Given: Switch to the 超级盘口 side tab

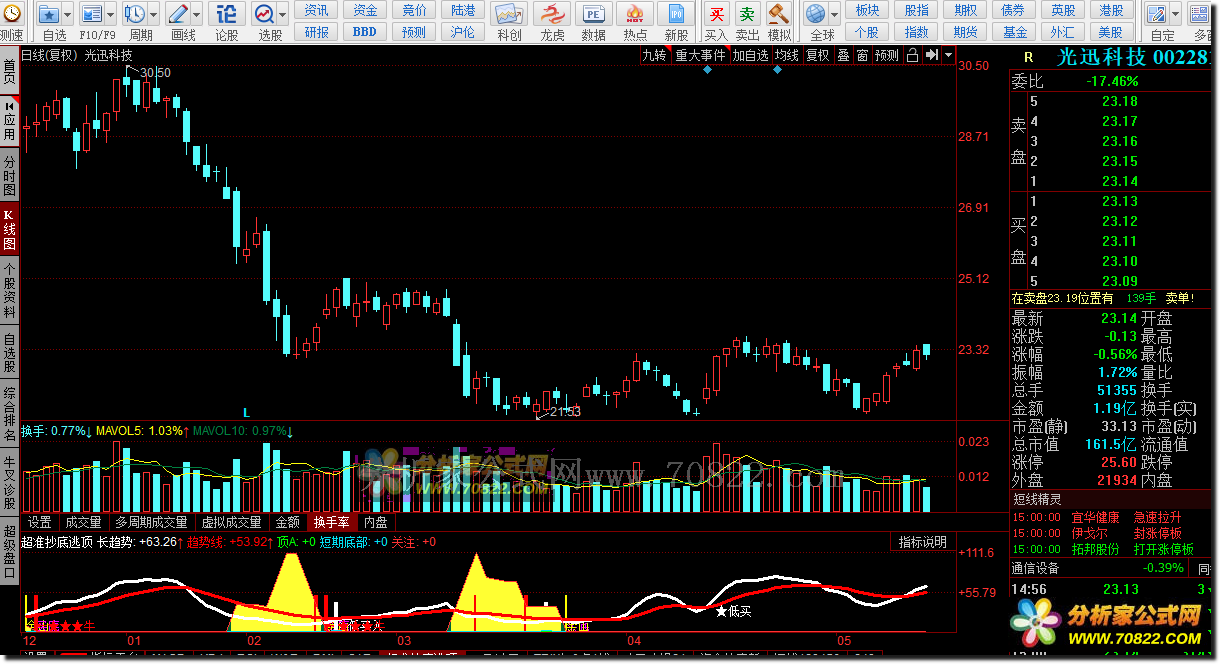Looking at the screenshot, I should pos(9,549).
